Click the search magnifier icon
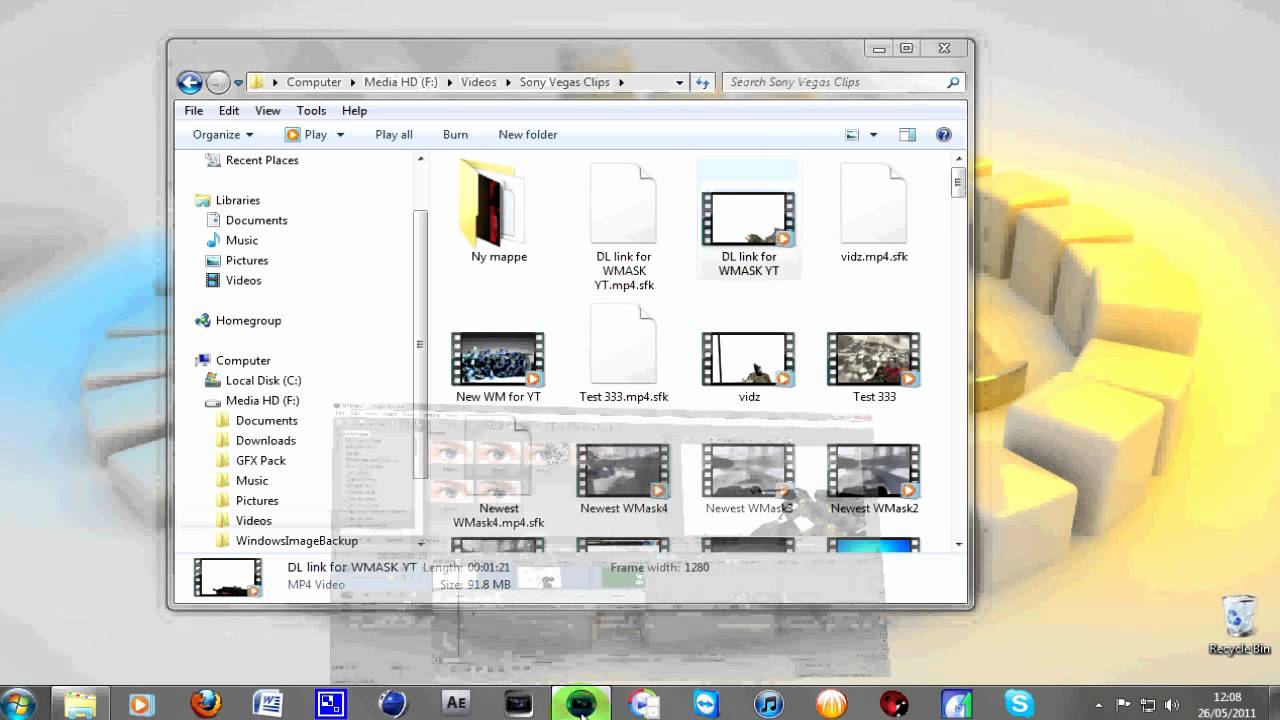Image resolution: width=1280 pixels, height=720 pixels. coord(953,82)
